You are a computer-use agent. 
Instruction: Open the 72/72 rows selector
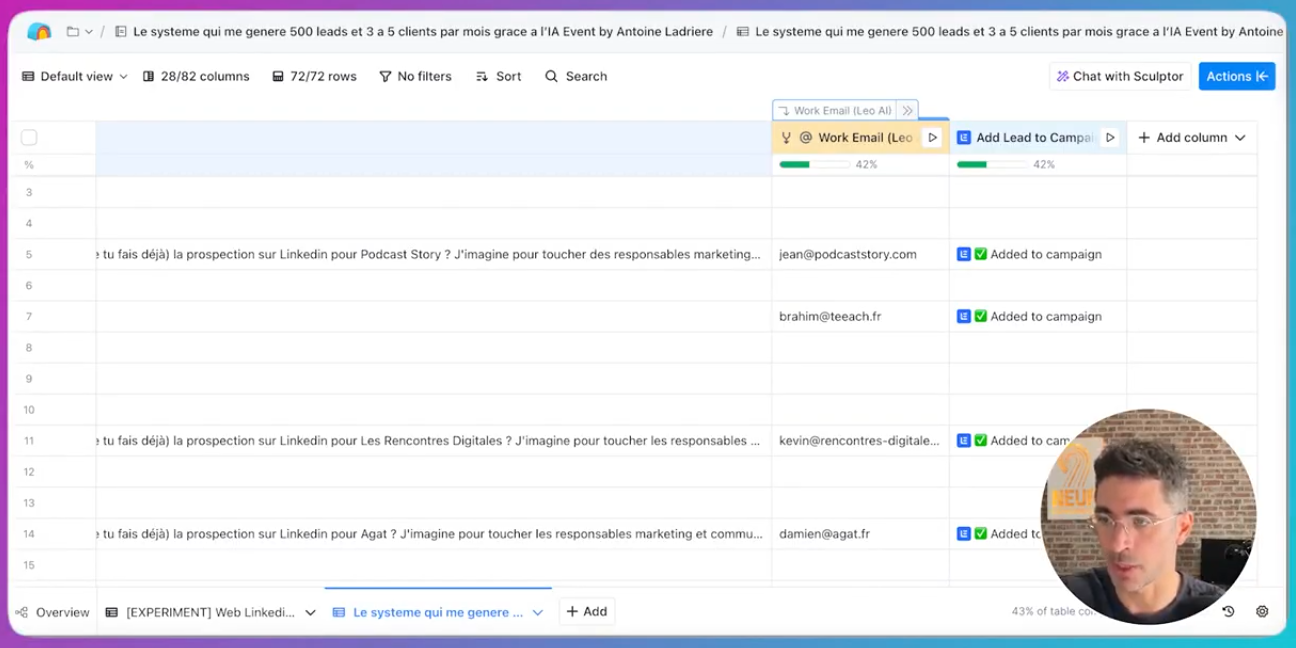(x=314, y=76)
